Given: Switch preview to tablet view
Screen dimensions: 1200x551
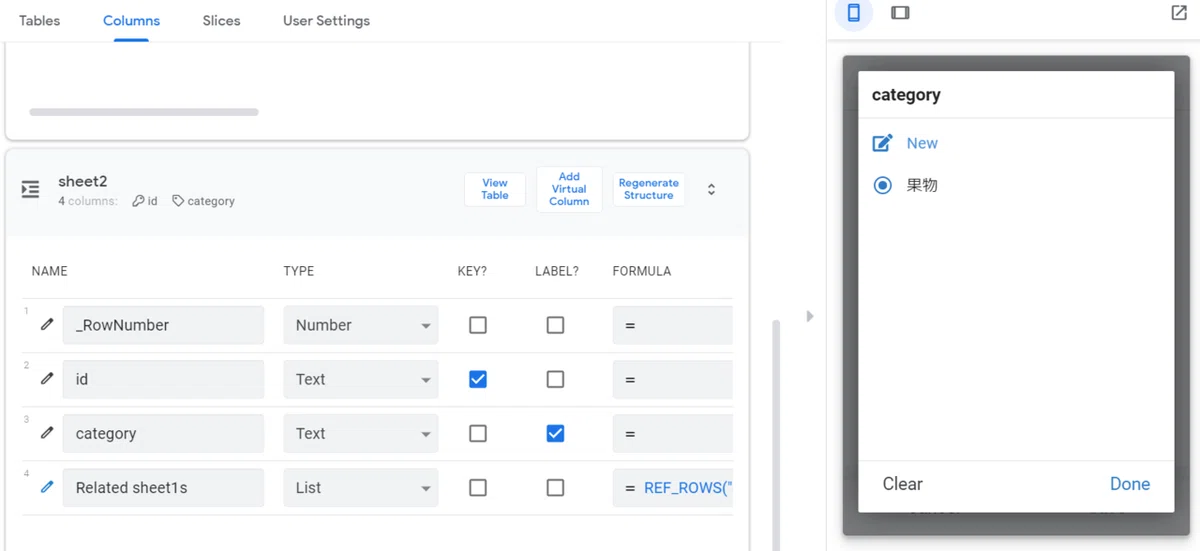Looking at the screenshot, I should 900,13.
